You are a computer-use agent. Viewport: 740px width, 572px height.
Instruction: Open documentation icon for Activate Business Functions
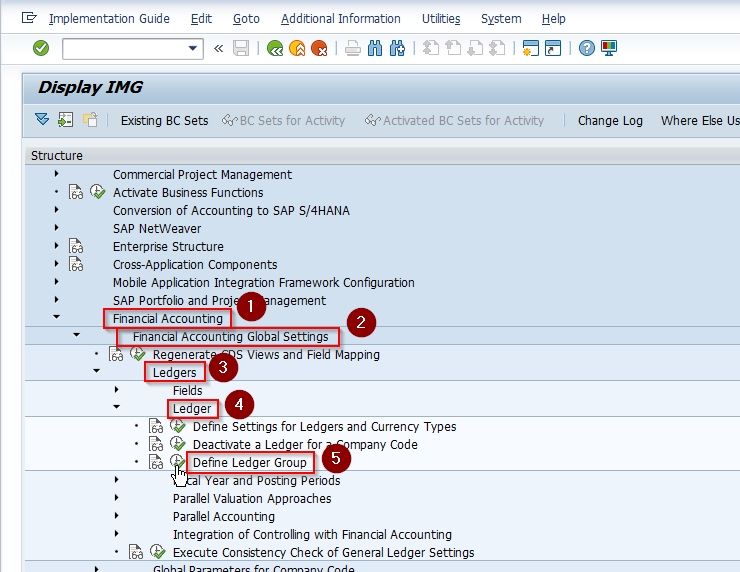coord(76,192)
